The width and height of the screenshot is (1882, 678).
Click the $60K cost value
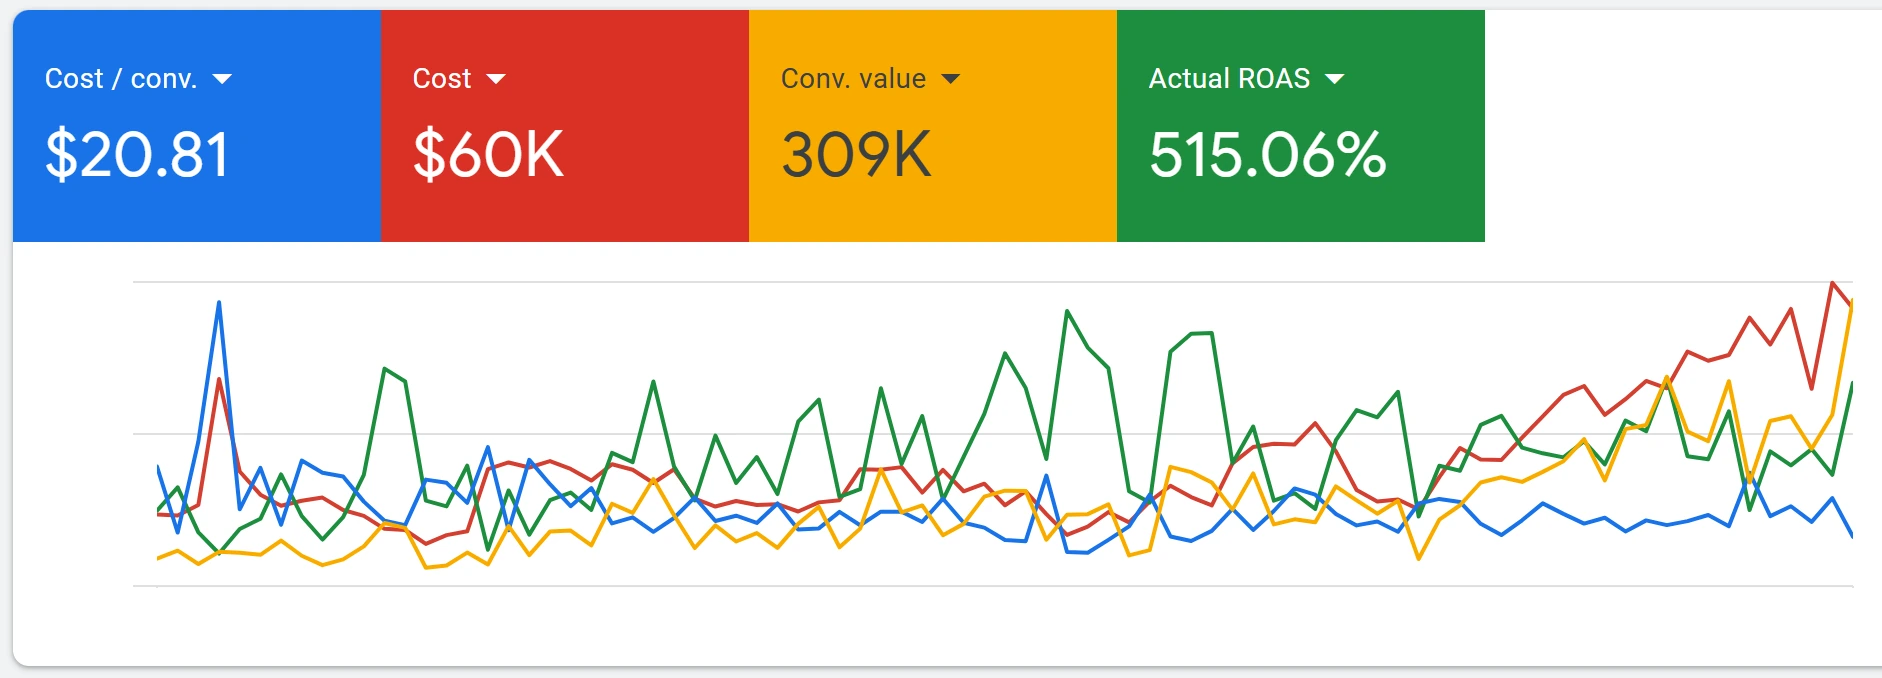(488, 155)
